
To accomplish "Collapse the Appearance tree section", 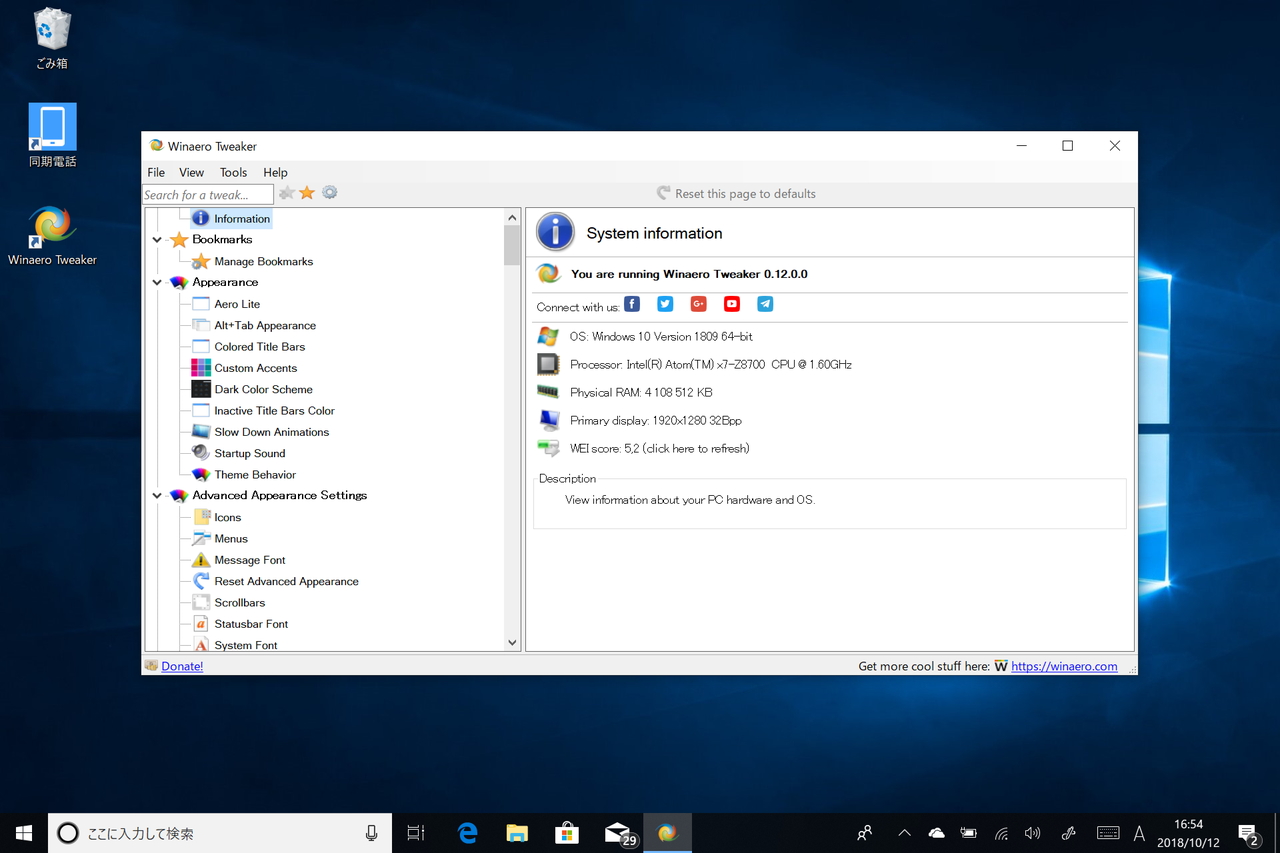I will [x=157, y=282].
